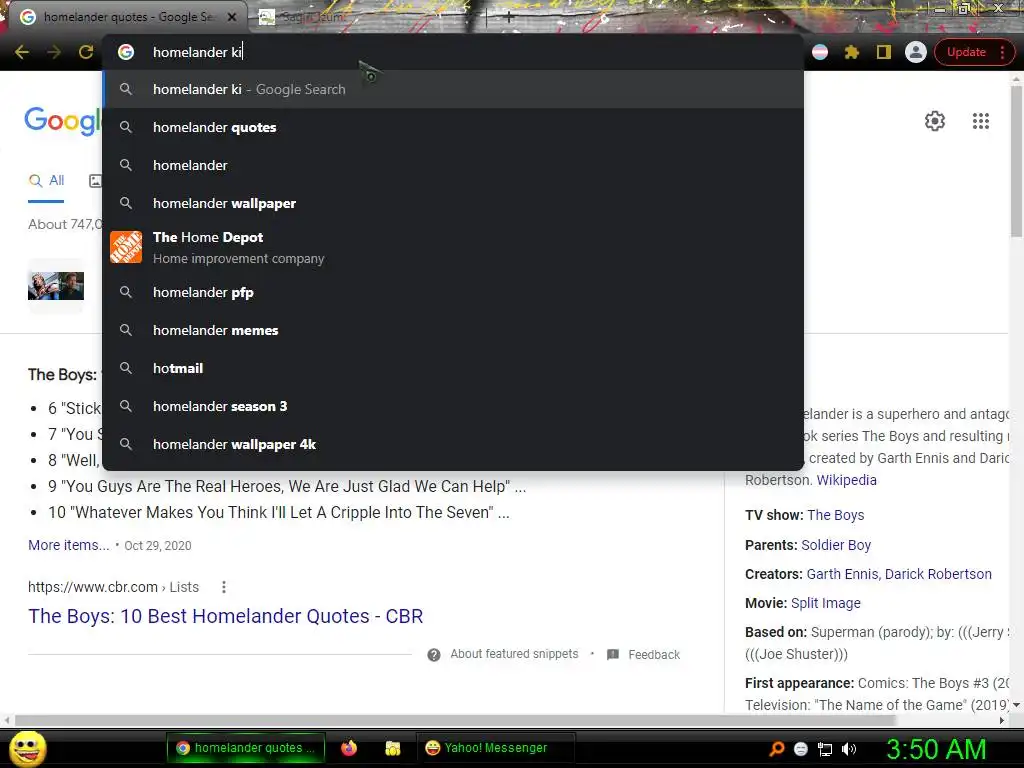This screenshot has height=768, width=1024.
Task: Launch Firefox from the taskbar
Action: point(349,748)
